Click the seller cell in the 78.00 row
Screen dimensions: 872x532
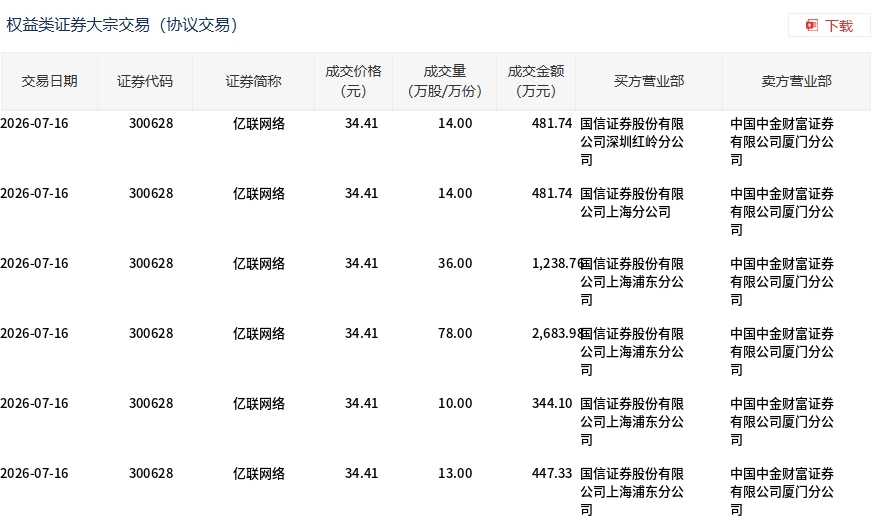[x=782, y=352]
